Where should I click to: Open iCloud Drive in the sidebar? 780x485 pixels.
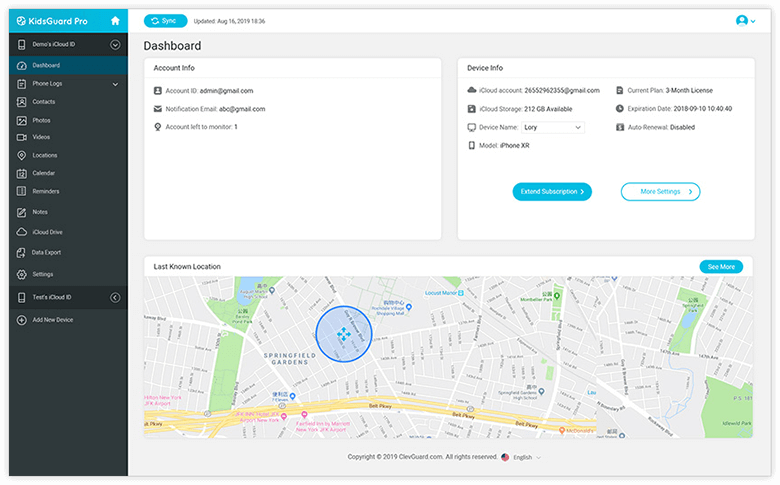point(68,232)
